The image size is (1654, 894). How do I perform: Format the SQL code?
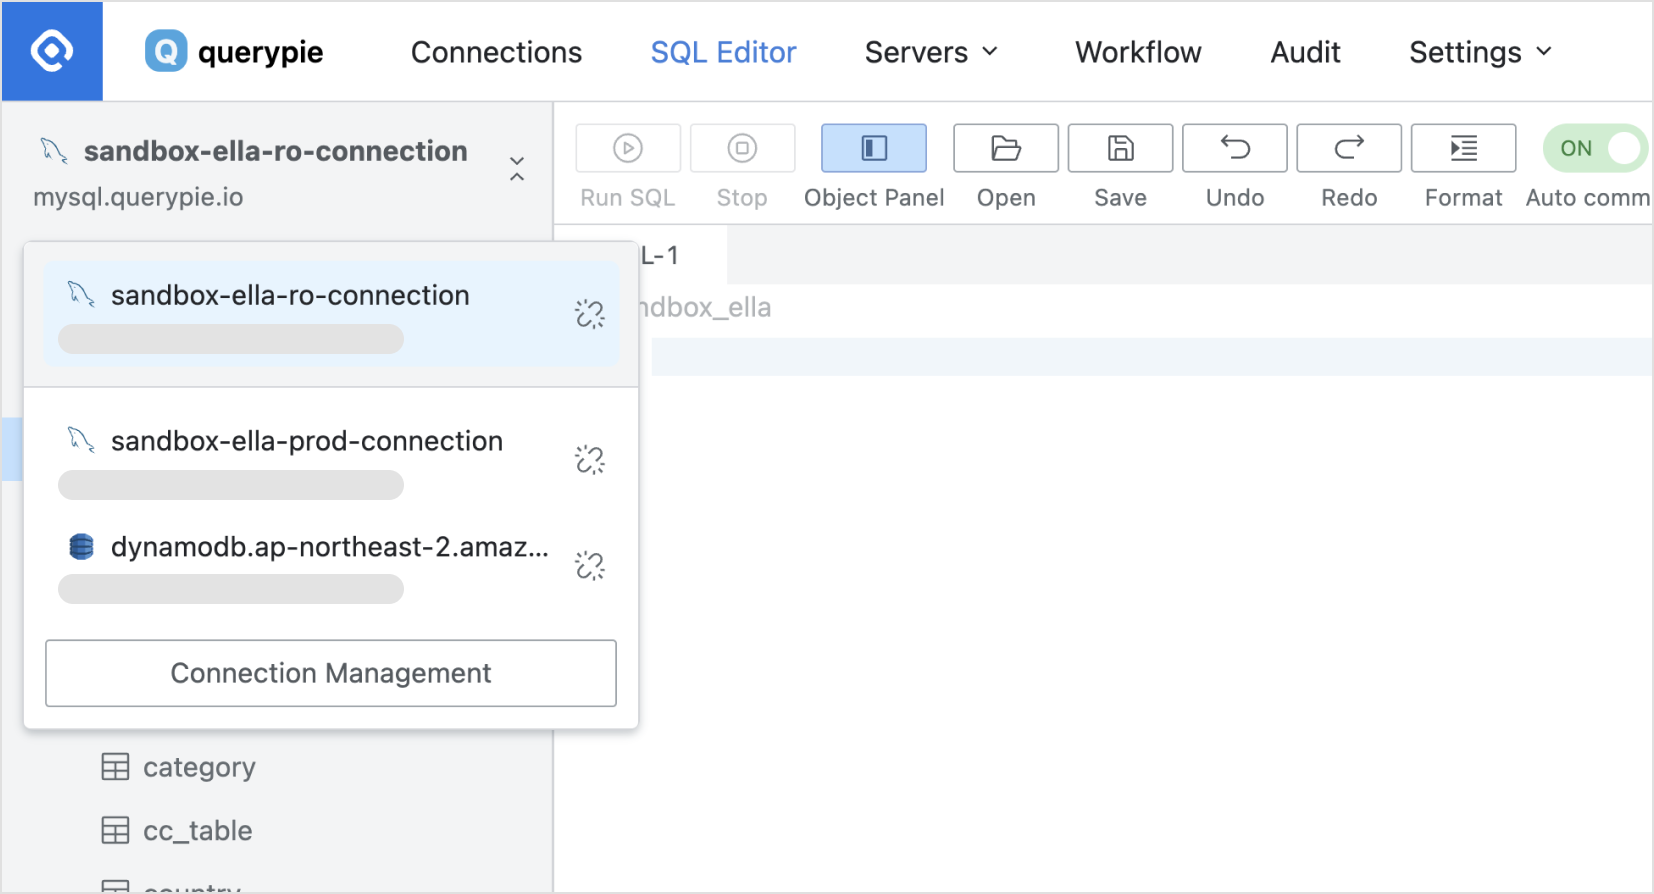pyautogui.click(x=1463, y=148)
